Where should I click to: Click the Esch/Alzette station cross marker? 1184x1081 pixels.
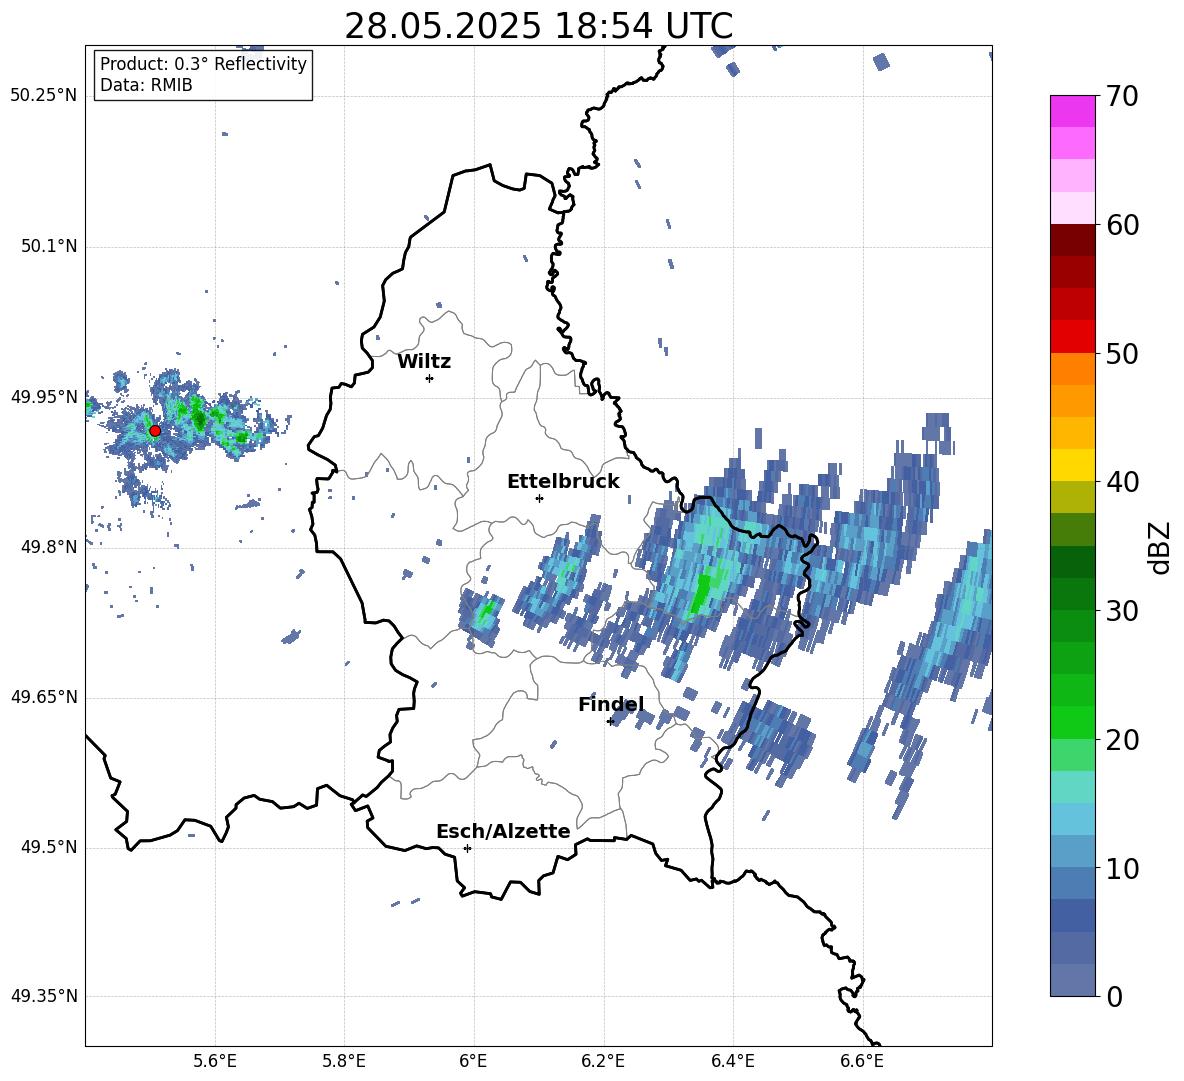(x=467, y=848)
